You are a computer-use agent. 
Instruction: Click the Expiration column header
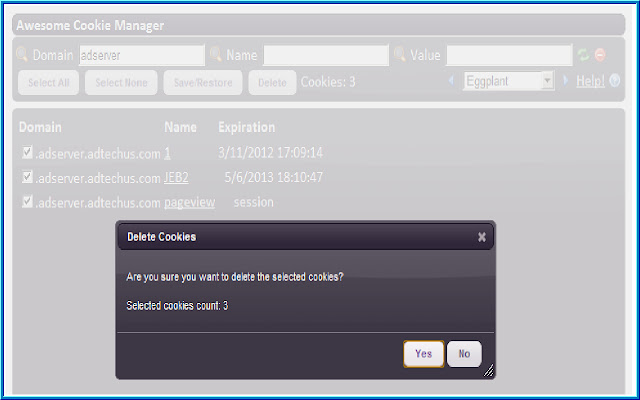click(x=247, y=127)
